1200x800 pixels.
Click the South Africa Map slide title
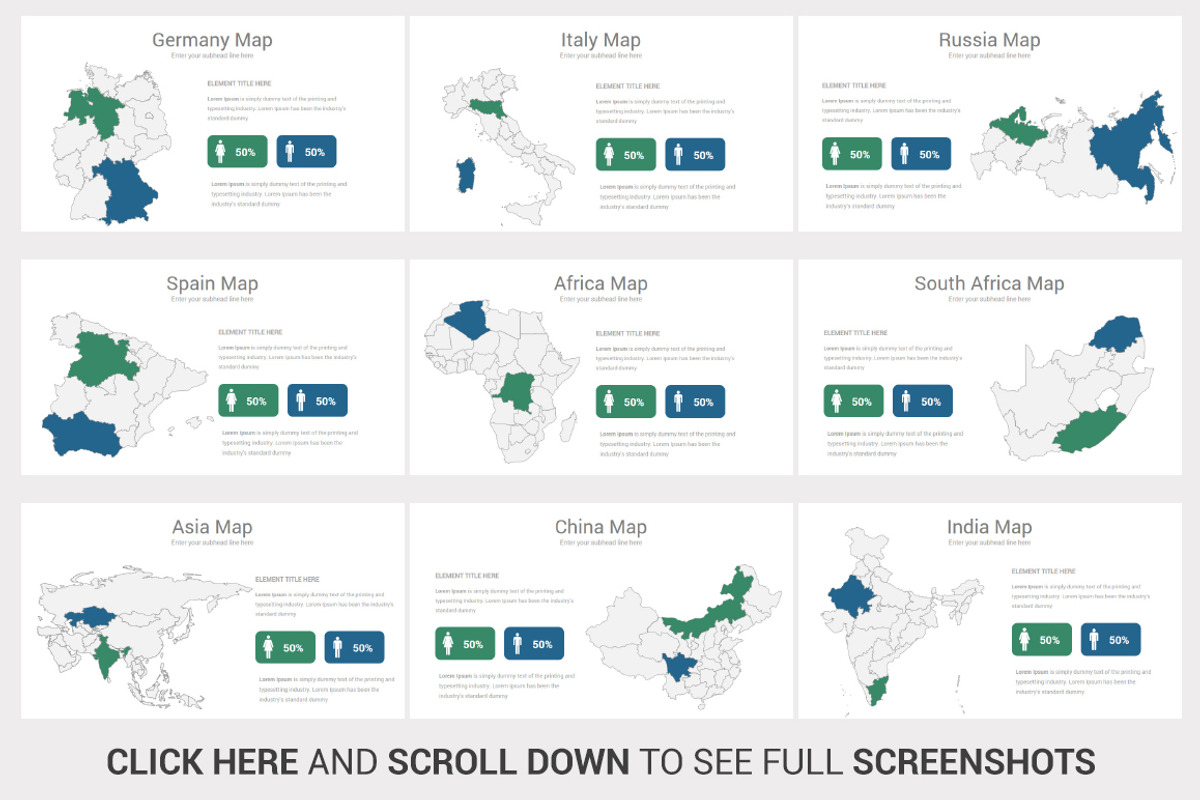[x=989, y=284]
